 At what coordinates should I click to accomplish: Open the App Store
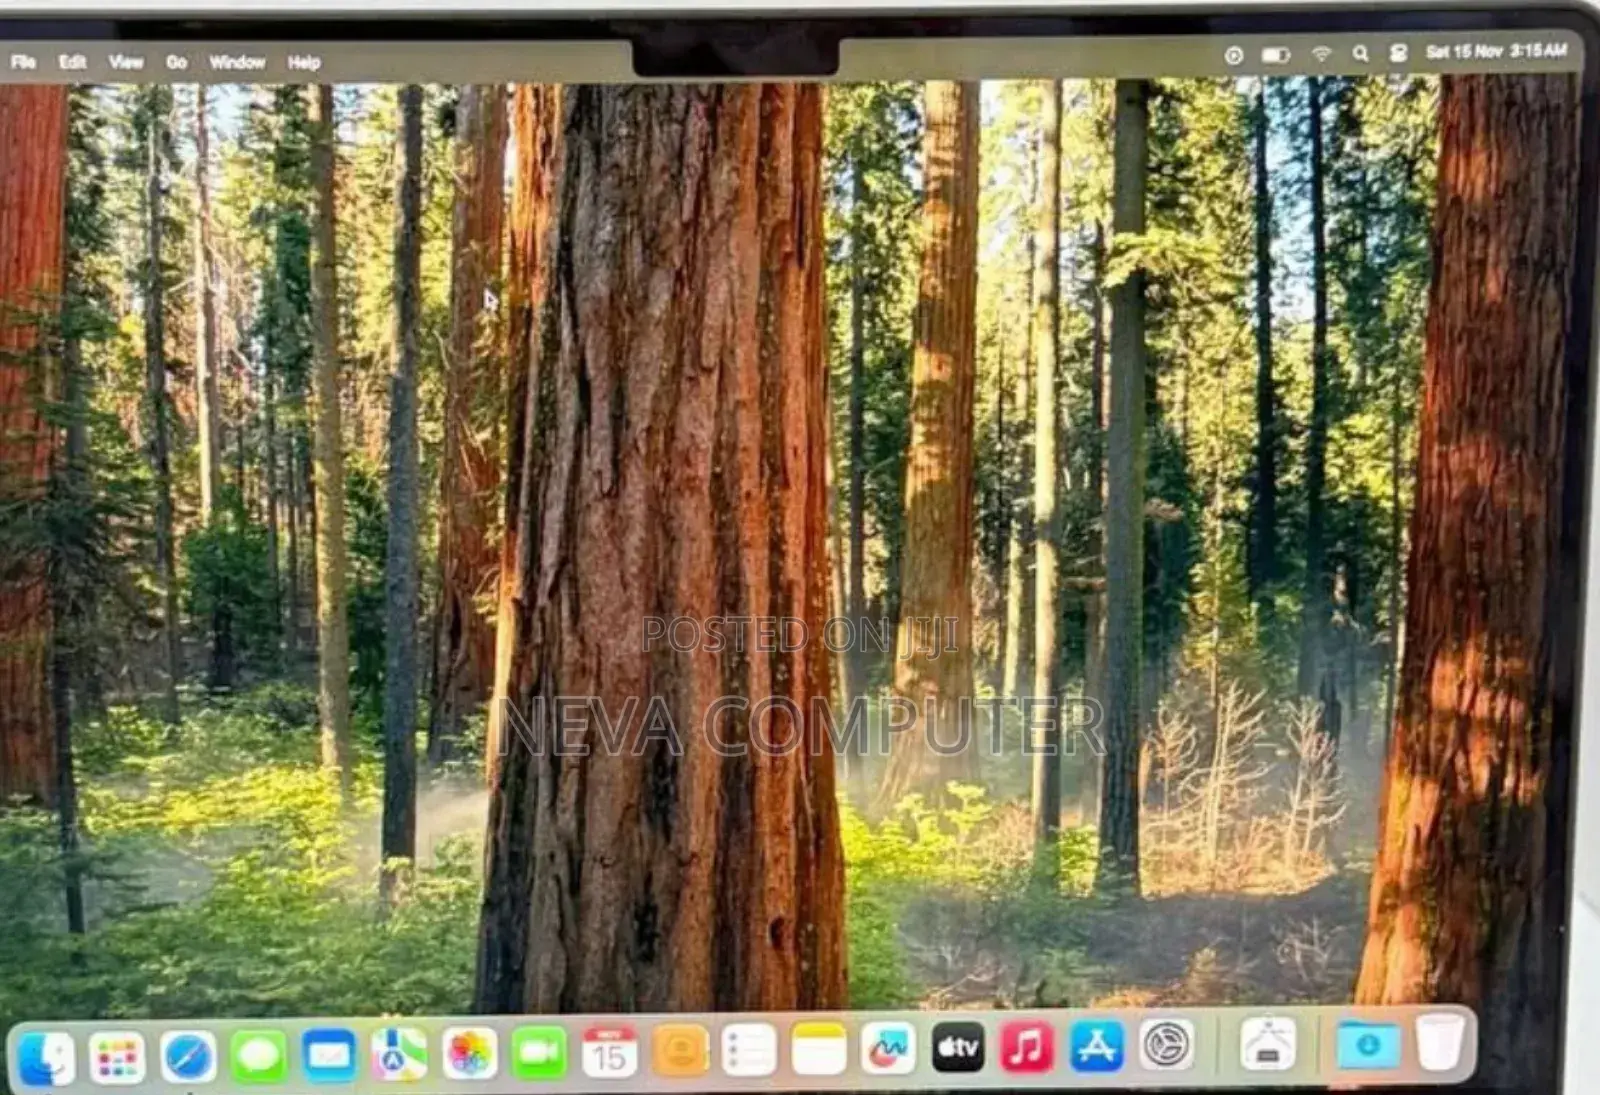(x=1097, y=1046)
